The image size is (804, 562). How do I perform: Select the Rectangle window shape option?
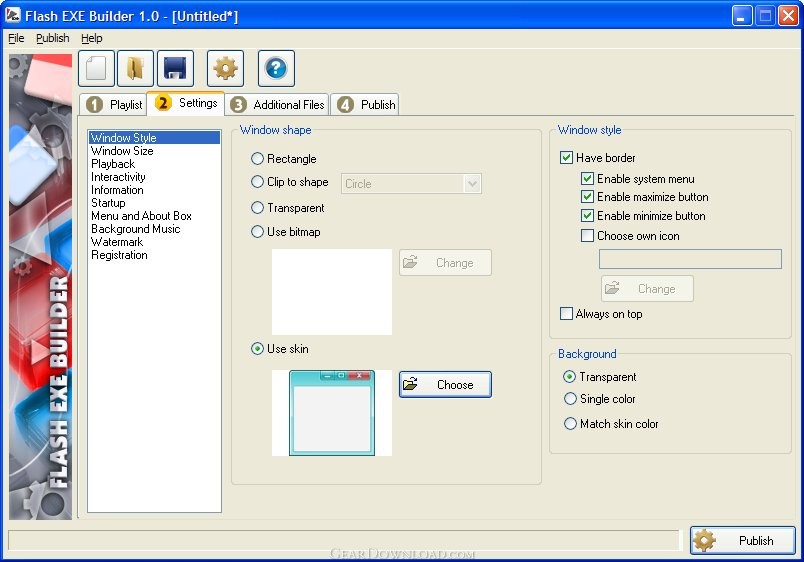(258, 159)
